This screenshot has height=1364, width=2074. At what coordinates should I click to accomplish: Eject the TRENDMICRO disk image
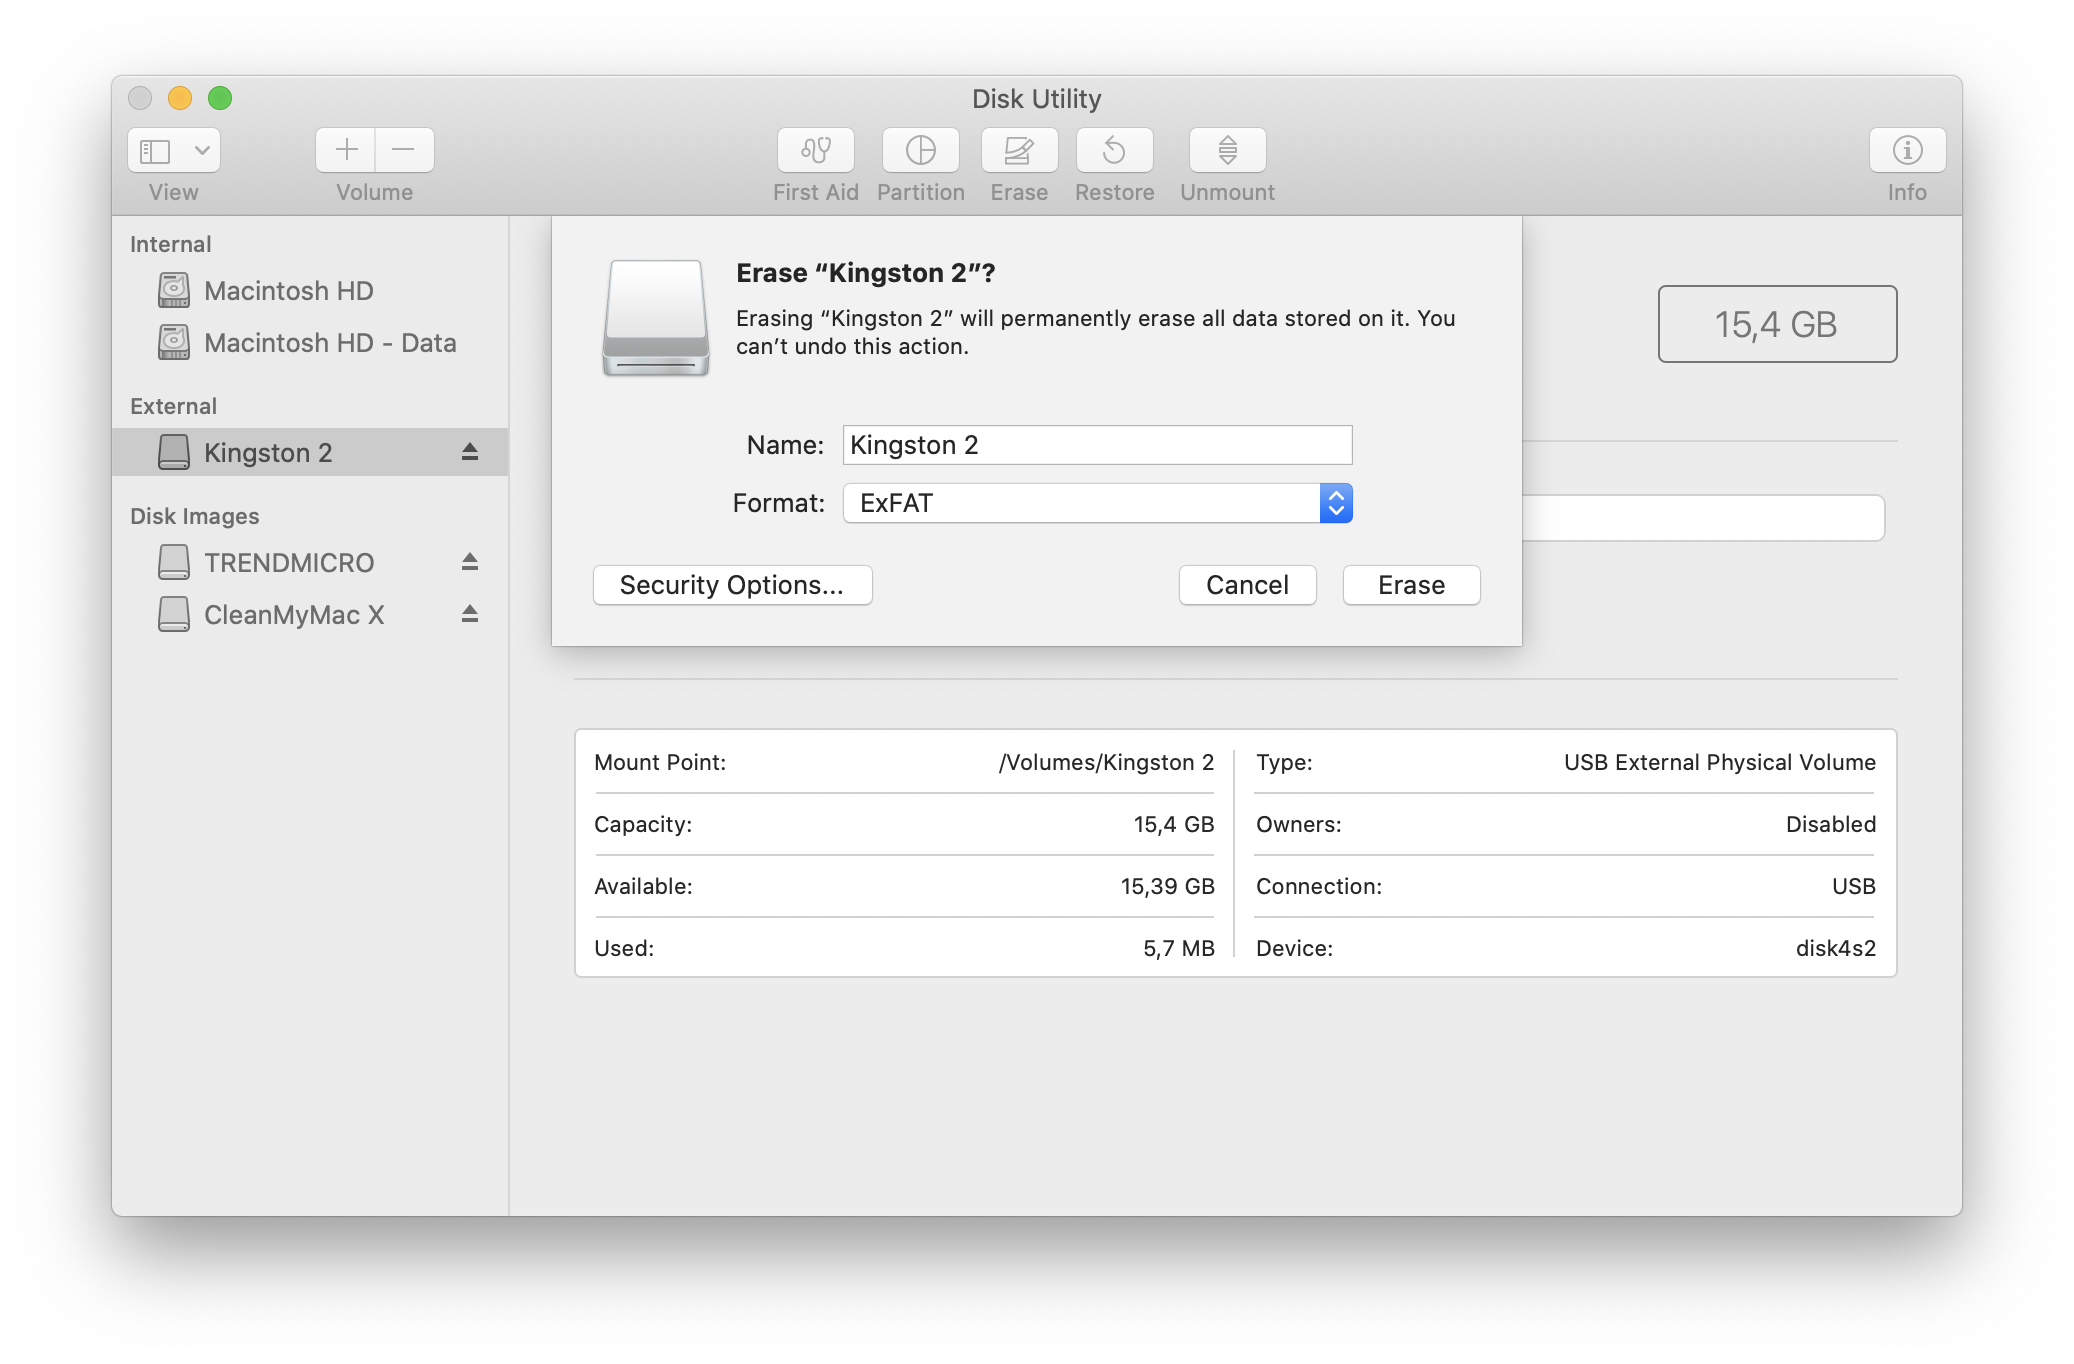469,562
